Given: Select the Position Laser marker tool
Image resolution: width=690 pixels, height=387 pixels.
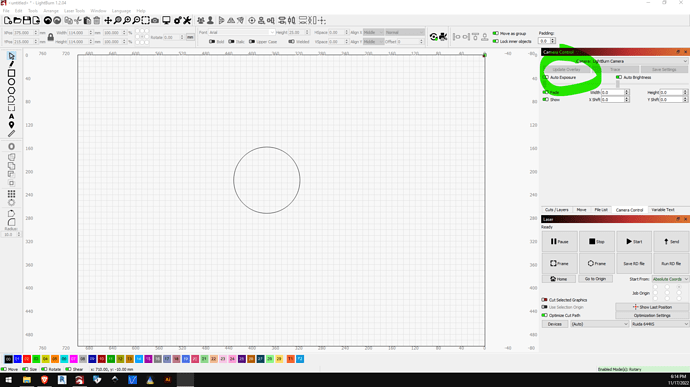Looking at the screenshot, I should pyautogui.click(x=11, y=125).
